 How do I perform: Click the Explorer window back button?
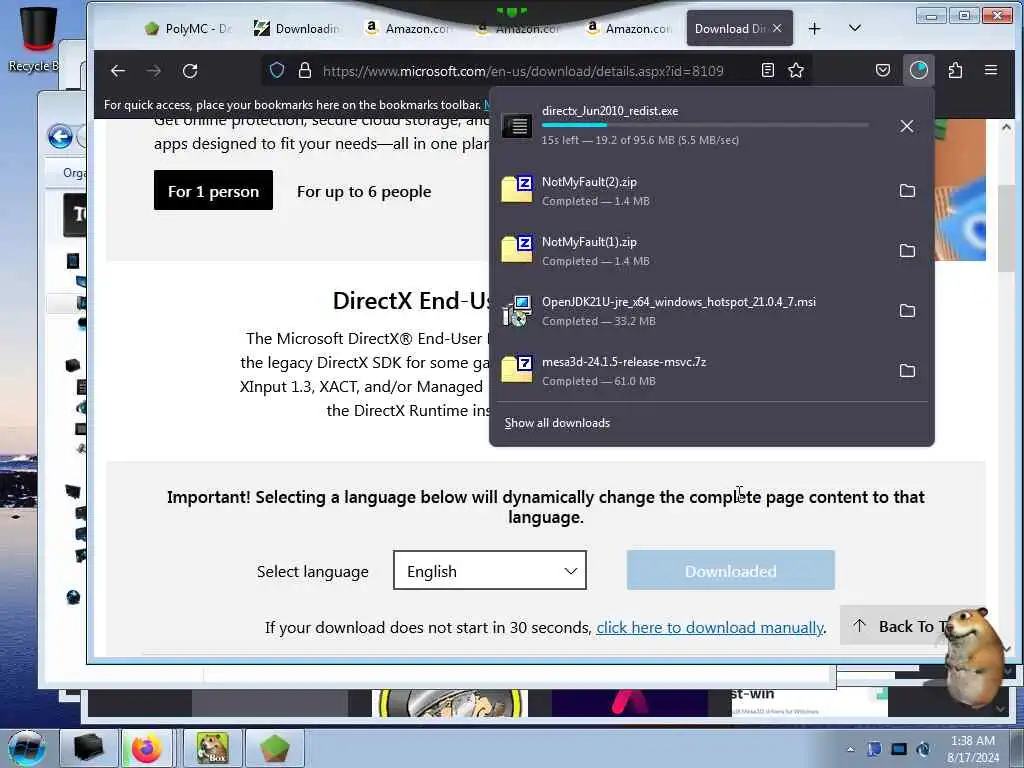[60, 136]
